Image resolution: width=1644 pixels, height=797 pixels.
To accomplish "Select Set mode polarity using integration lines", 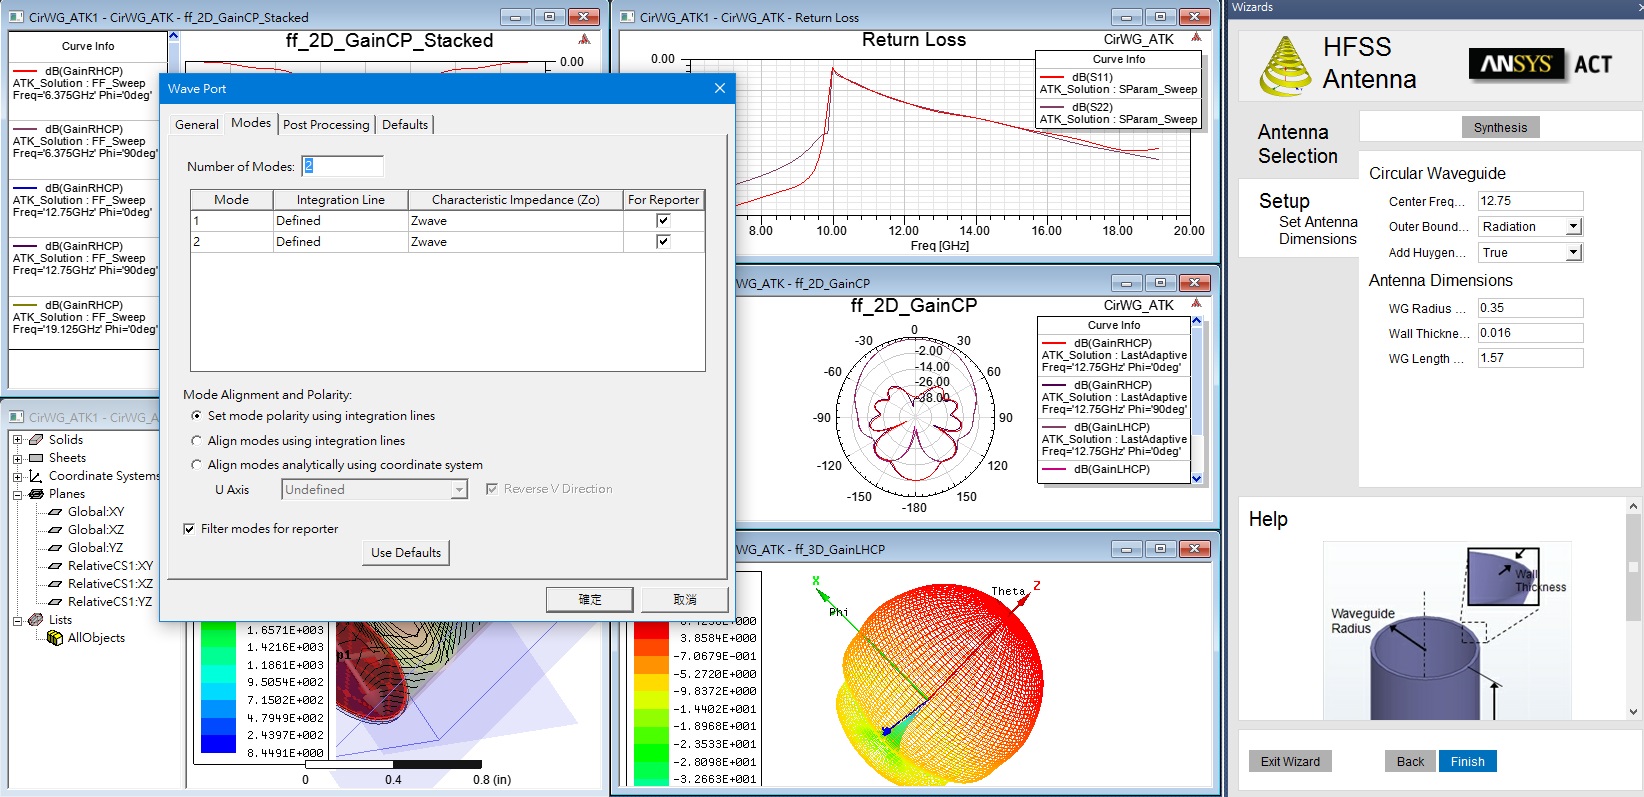I will 196,416.
